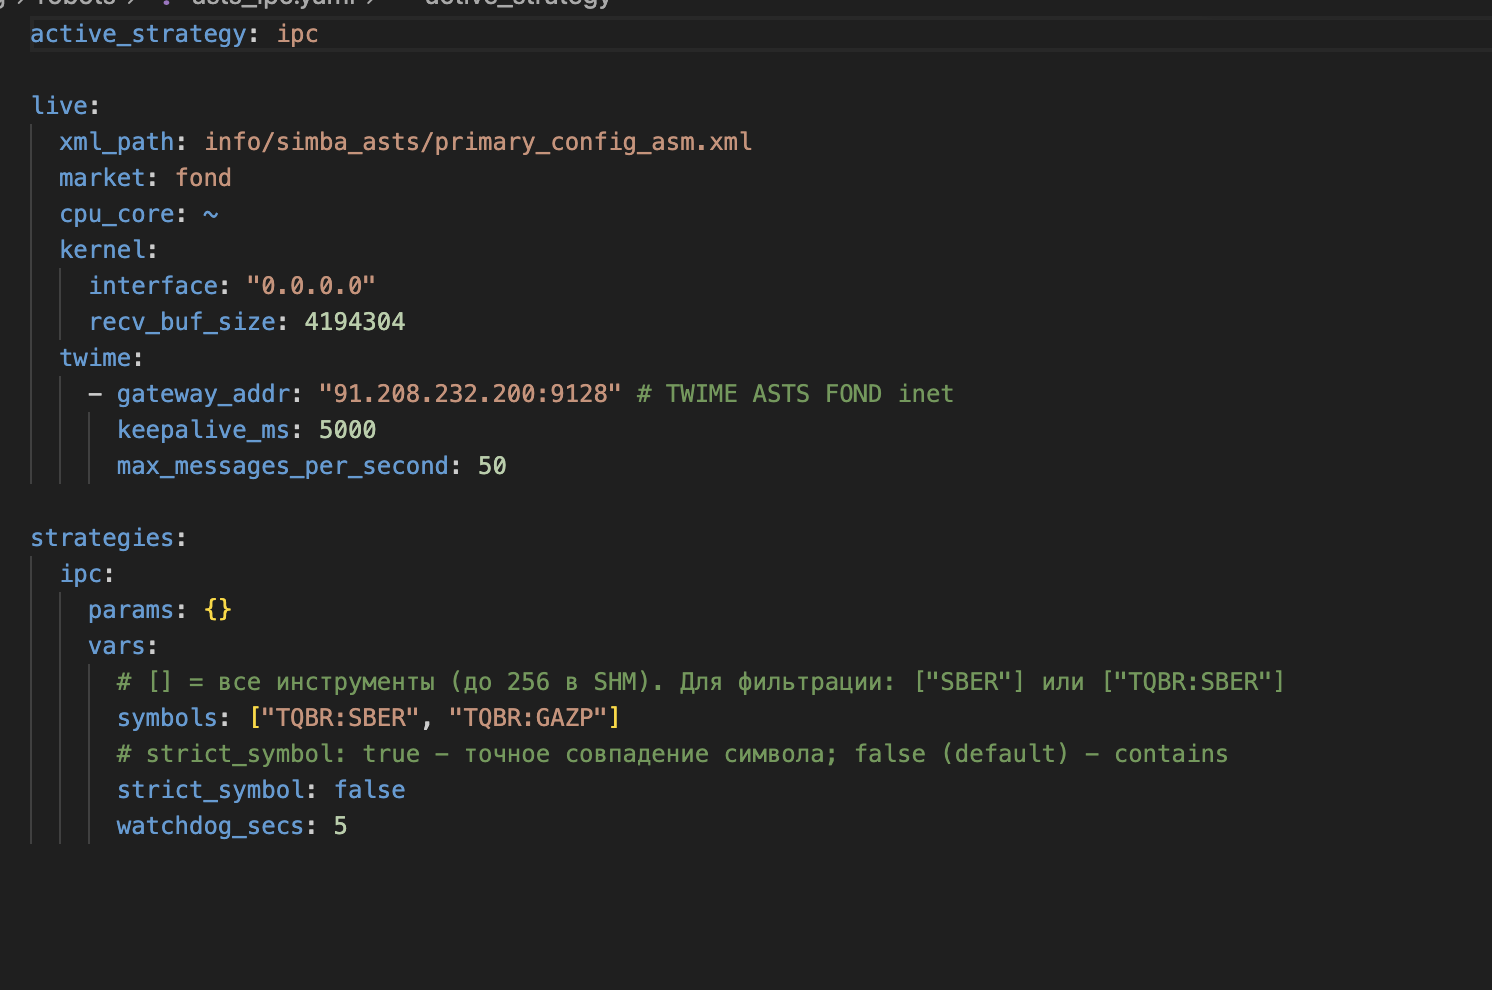Click the "TQBR:SBER" symbol string
This screenshot has height=990, width=1492.
[x=340, y=718]
